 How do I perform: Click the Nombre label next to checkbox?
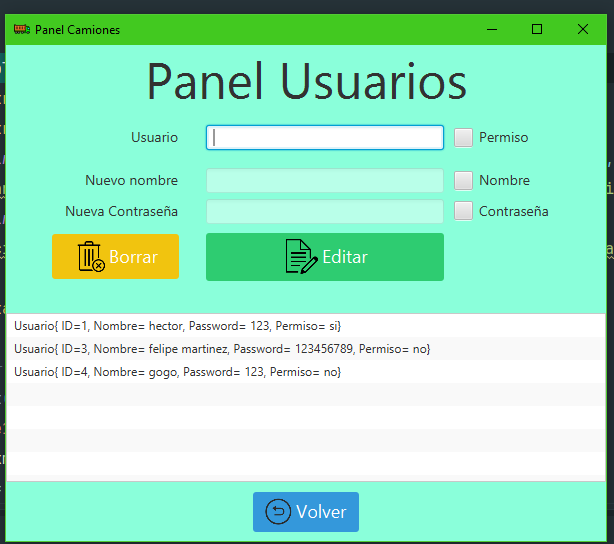coord(504,181)
